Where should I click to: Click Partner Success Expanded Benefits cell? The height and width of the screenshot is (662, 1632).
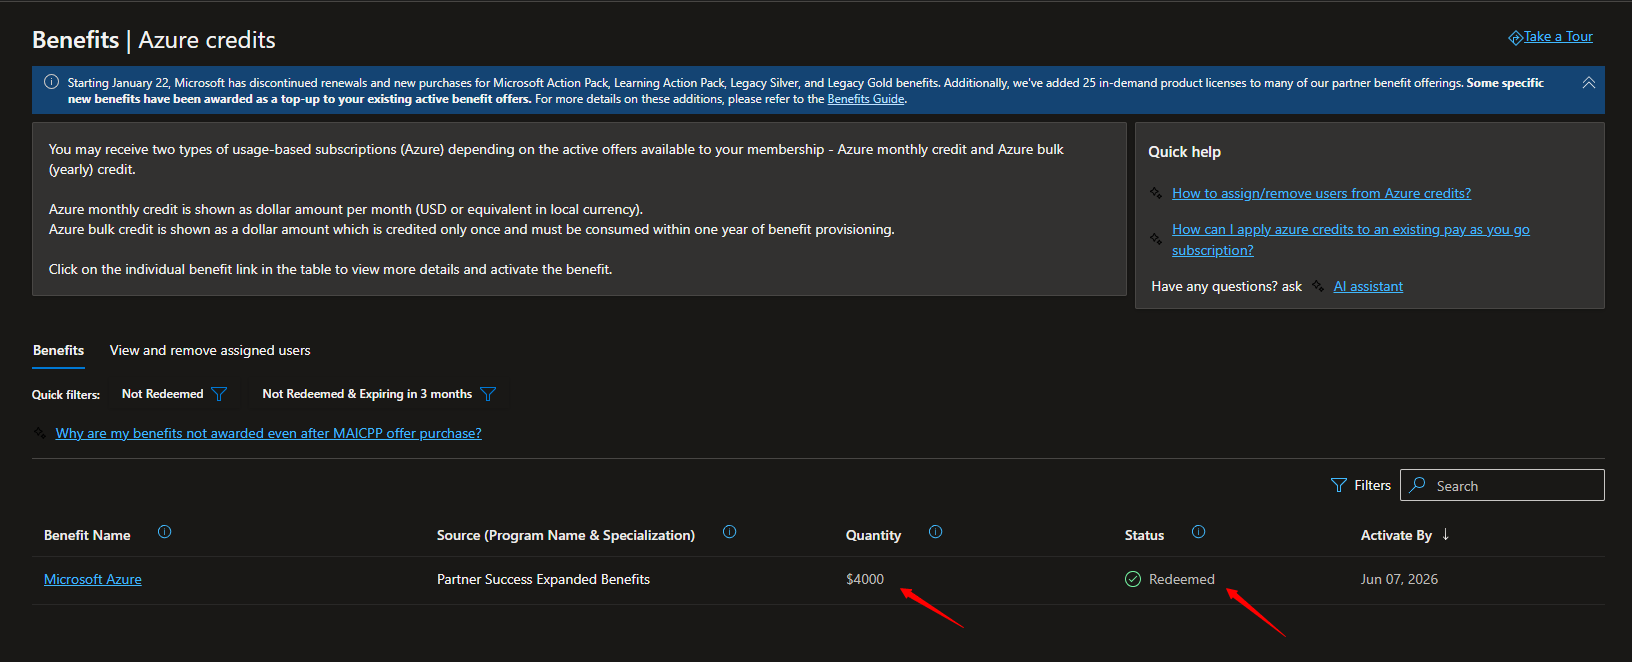click(543, 579)
